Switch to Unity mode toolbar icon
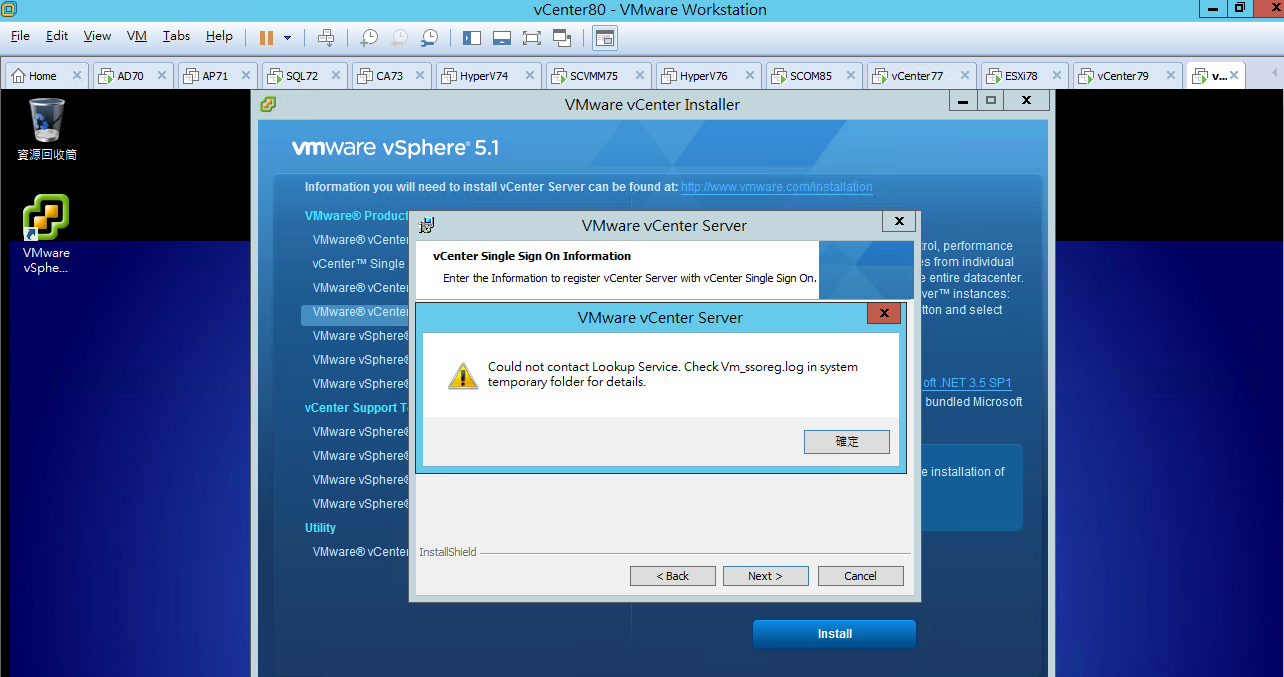Screen dimensions: 1284x677 click(x=562, y=37)
